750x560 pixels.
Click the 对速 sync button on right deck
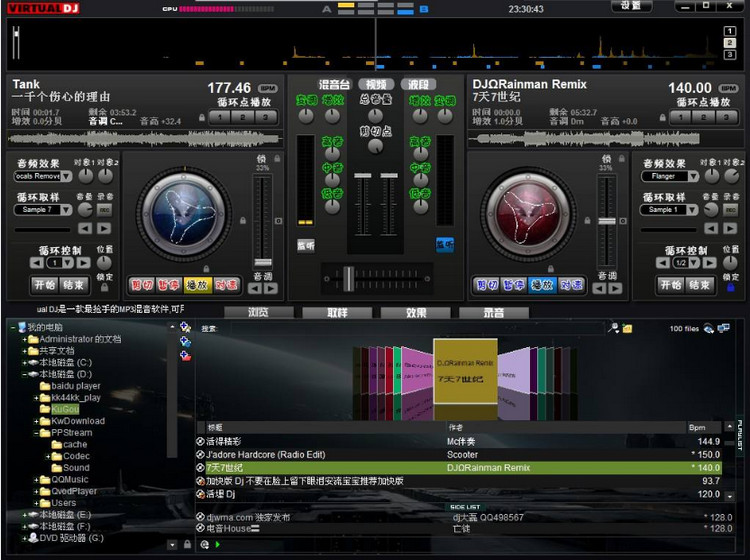(570, 285)
